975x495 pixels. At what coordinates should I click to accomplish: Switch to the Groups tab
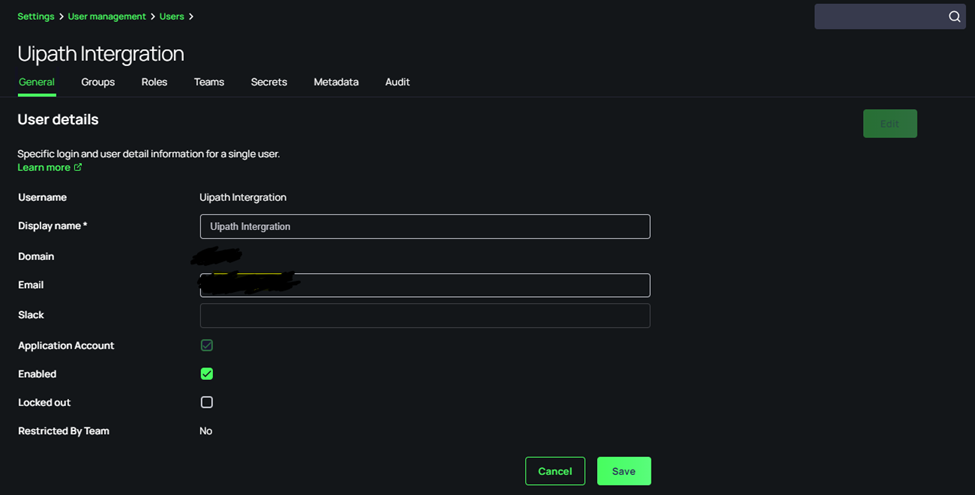(98, 82)
